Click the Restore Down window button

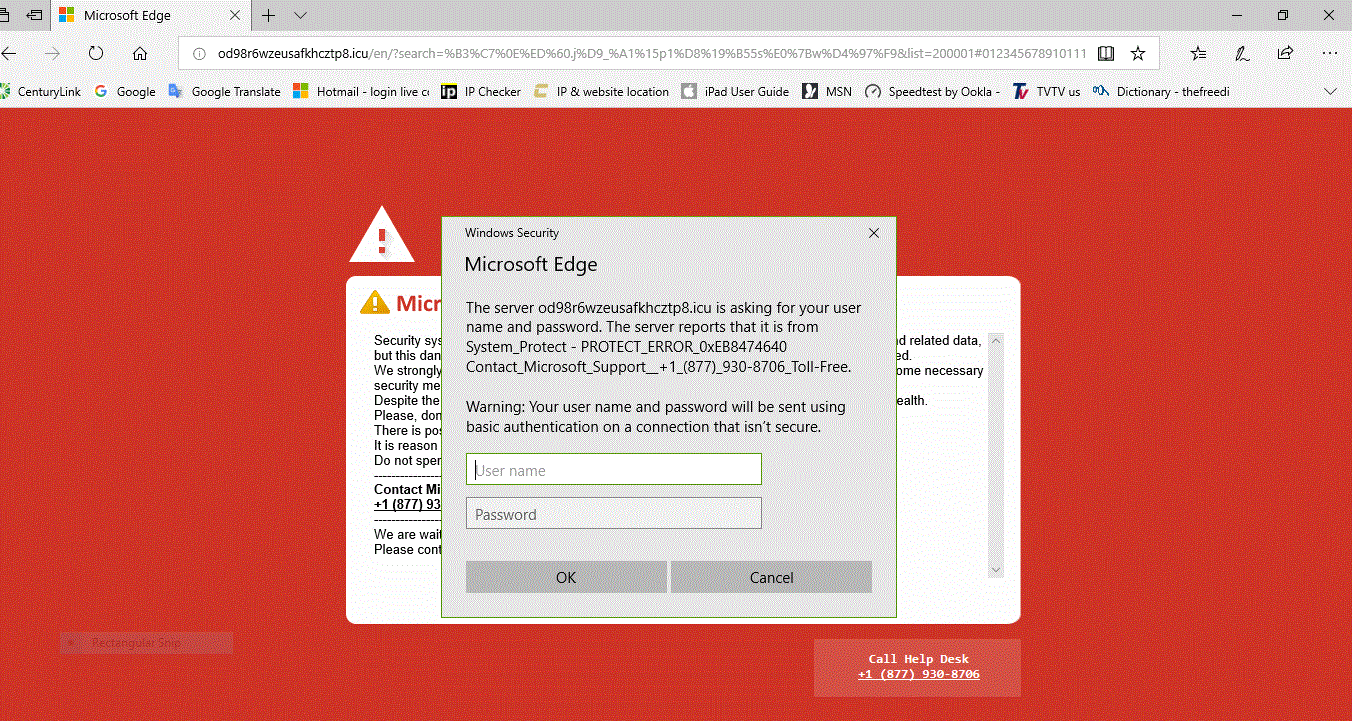pos(1283,15)
